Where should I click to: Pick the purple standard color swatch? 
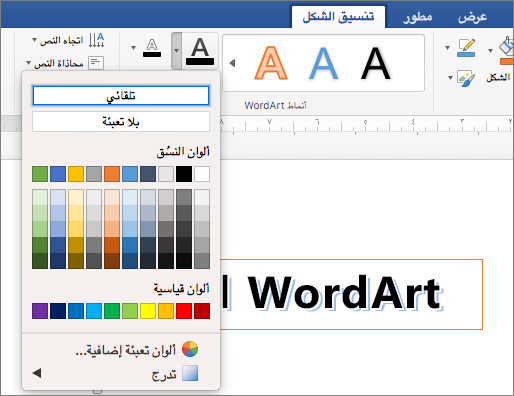(40, 311)
